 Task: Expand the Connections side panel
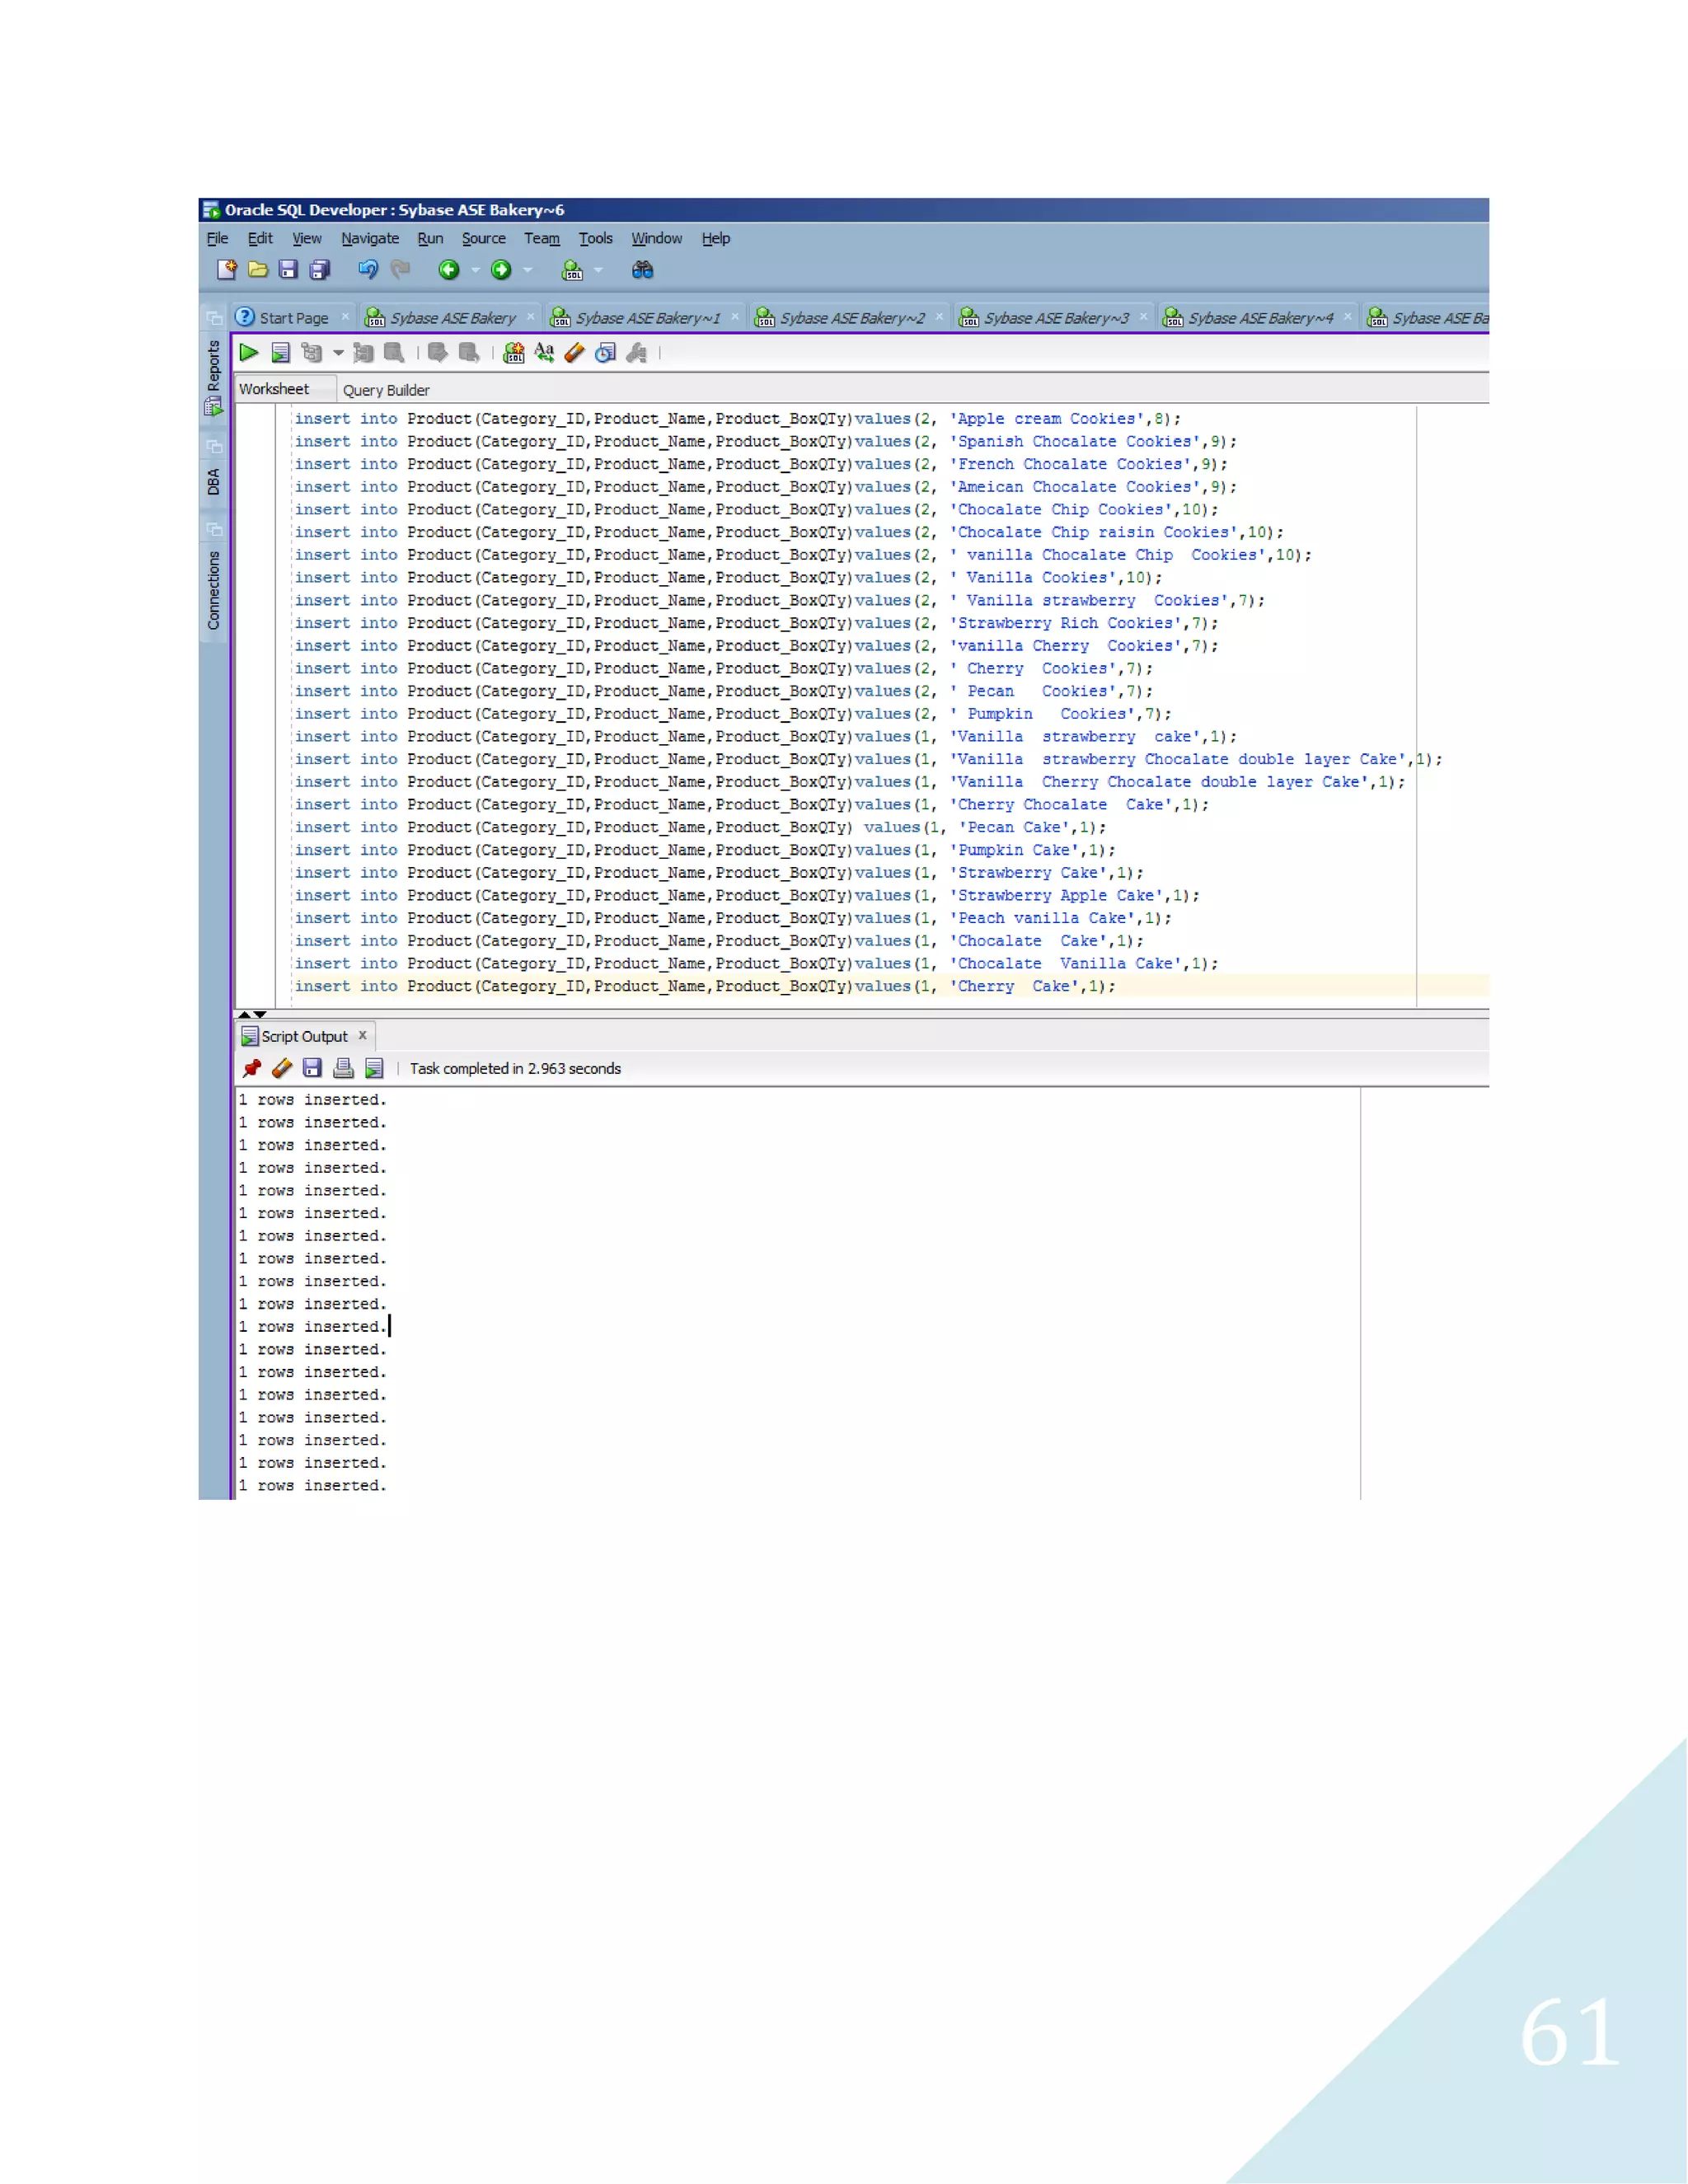(213, 590)
